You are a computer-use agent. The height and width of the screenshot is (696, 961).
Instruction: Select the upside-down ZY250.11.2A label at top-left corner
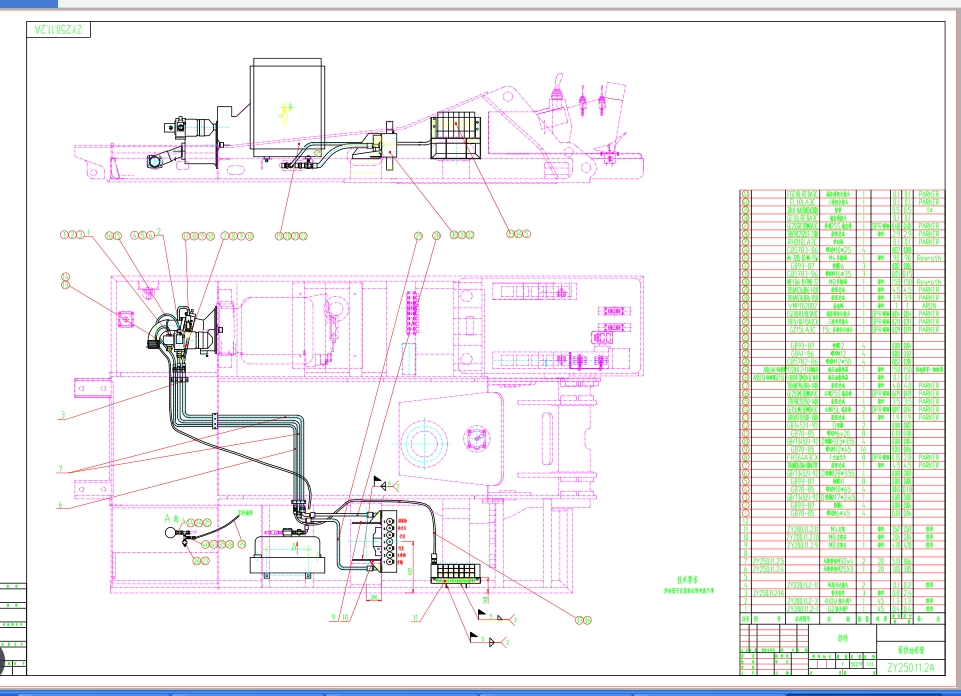(x=59, y=29)
